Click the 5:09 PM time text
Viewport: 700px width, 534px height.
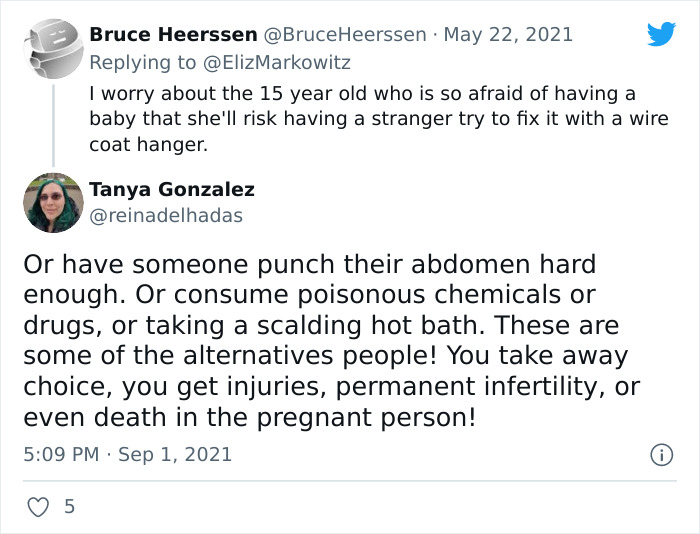[x=61, y=454]
